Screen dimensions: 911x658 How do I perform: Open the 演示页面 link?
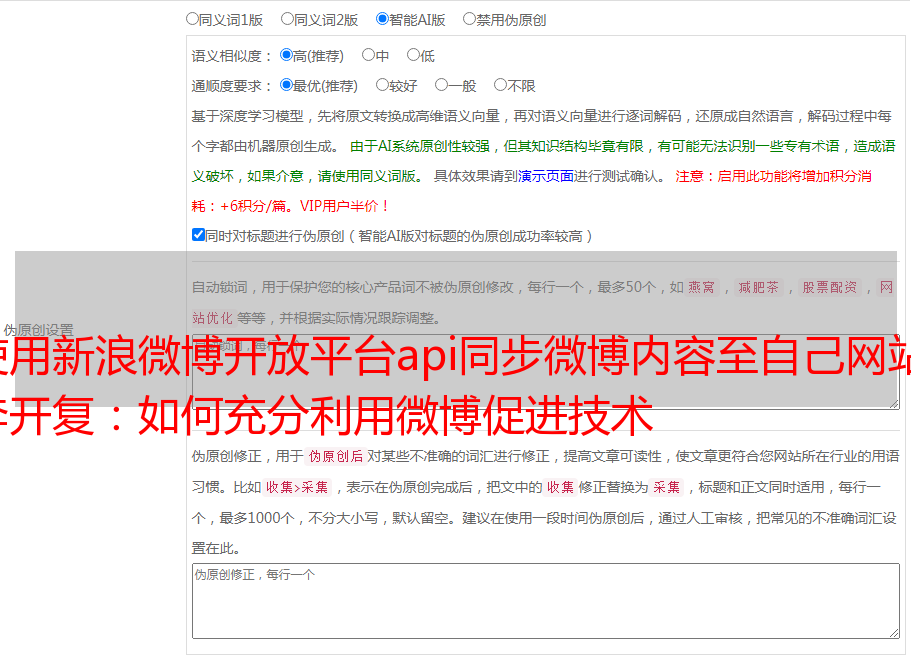click(x=545, y=177)
